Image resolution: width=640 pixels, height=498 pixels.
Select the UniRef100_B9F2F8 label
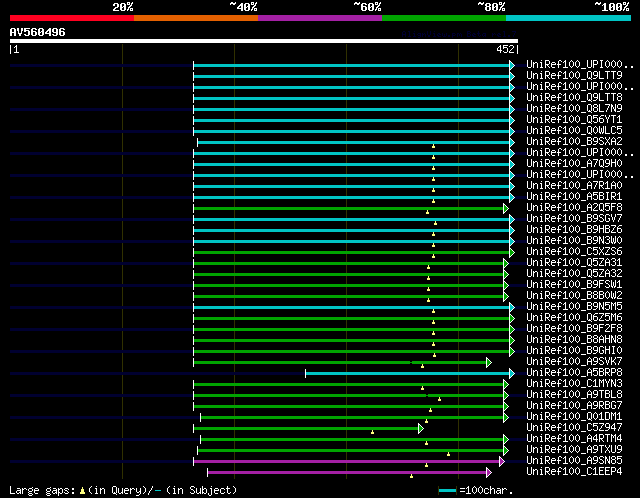[x=574, y=329]
